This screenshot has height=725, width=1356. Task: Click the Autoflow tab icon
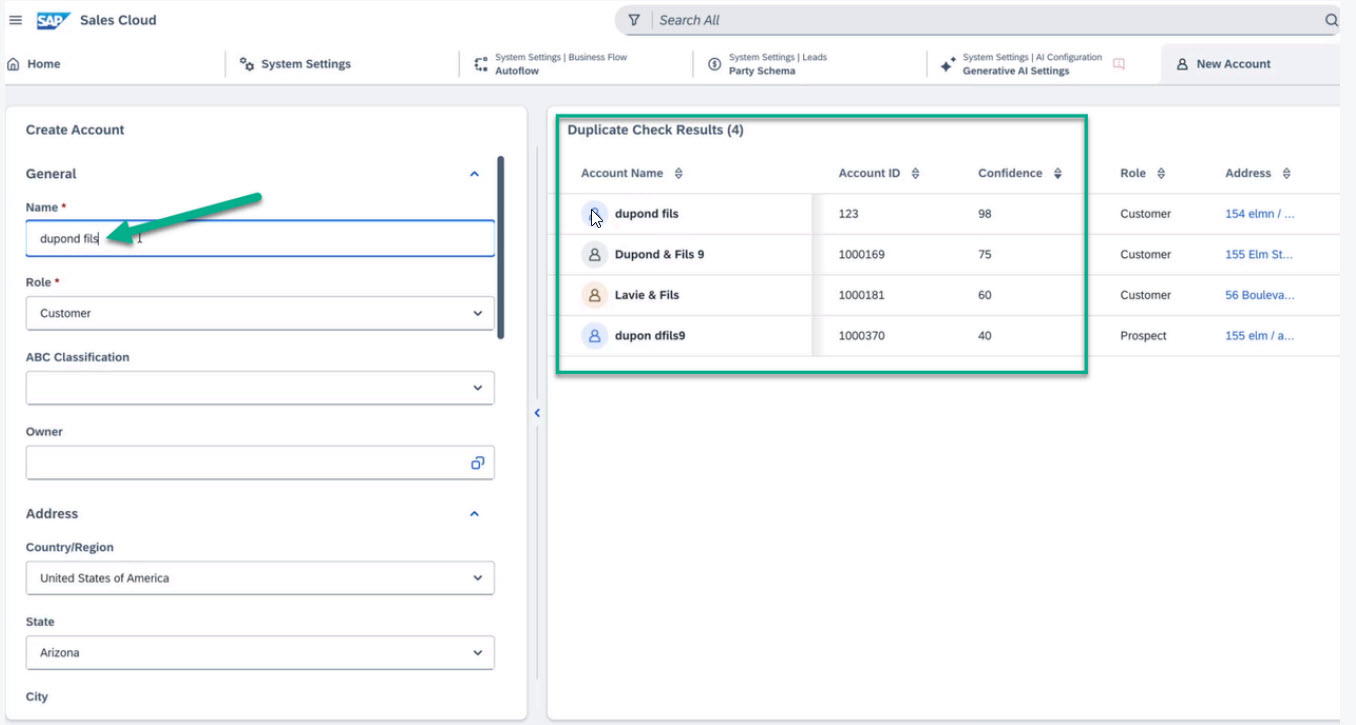click(x=480, y=64)
